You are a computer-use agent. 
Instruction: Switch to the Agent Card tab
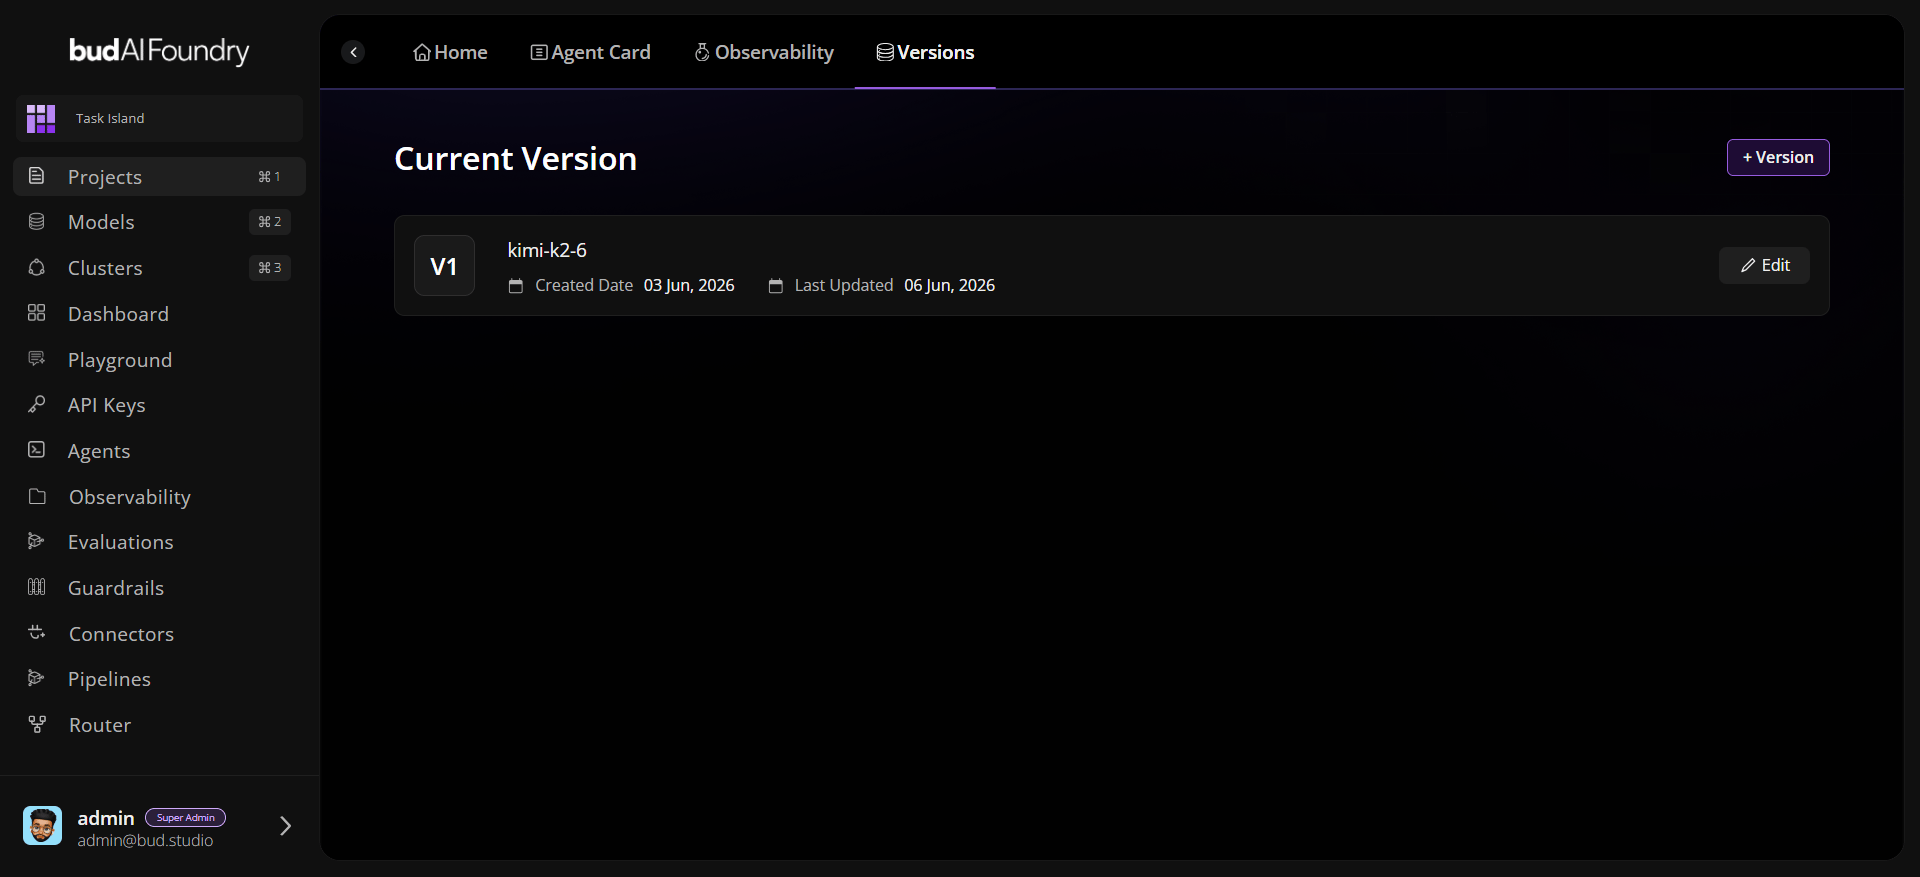590,52
